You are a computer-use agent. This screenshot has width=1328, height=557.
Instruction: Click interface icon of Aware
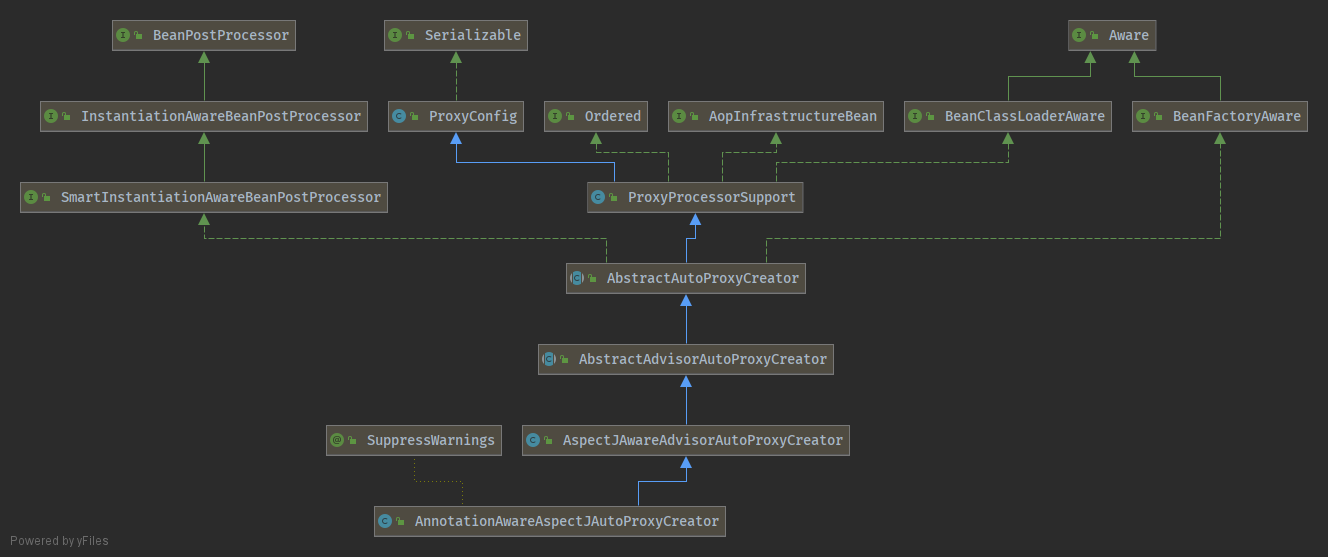[1080, 35]
